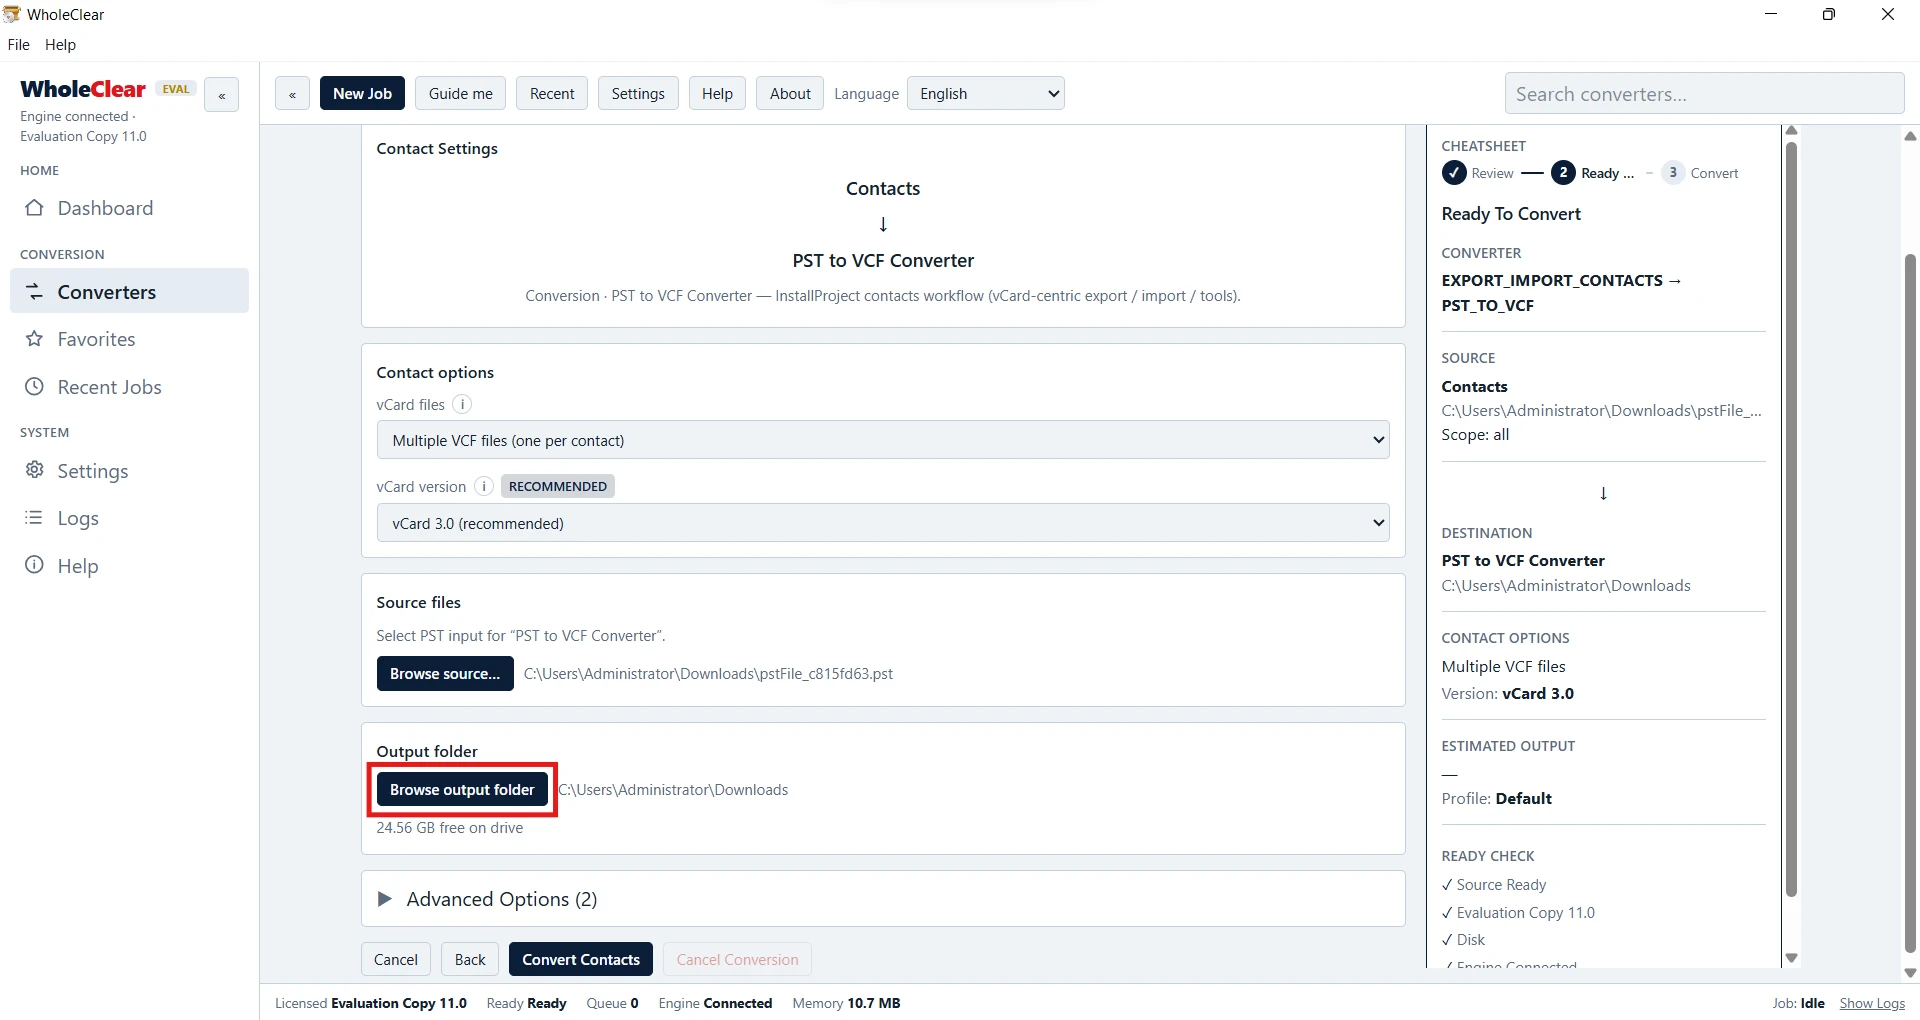Click the Settings gear icon in sidebar
Screen dimensions: 1920x1020
click(34, 470)
